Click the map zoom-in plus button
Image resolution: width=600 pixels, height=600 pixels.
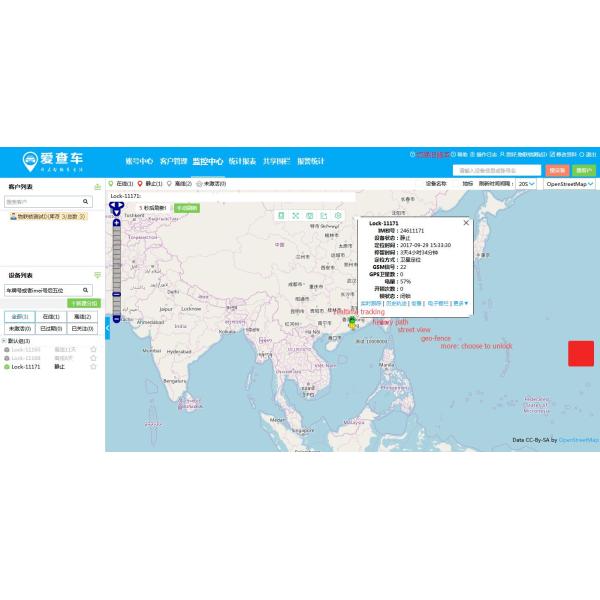tap(116, 222)
